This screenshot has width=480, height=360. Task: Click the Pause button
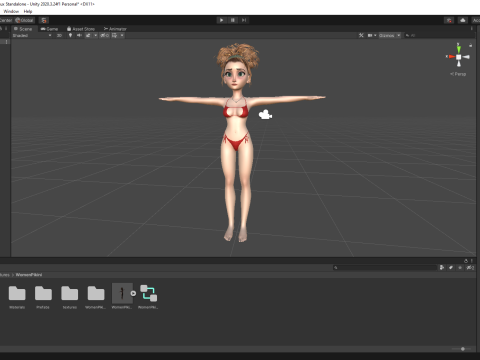click(233, 20)
